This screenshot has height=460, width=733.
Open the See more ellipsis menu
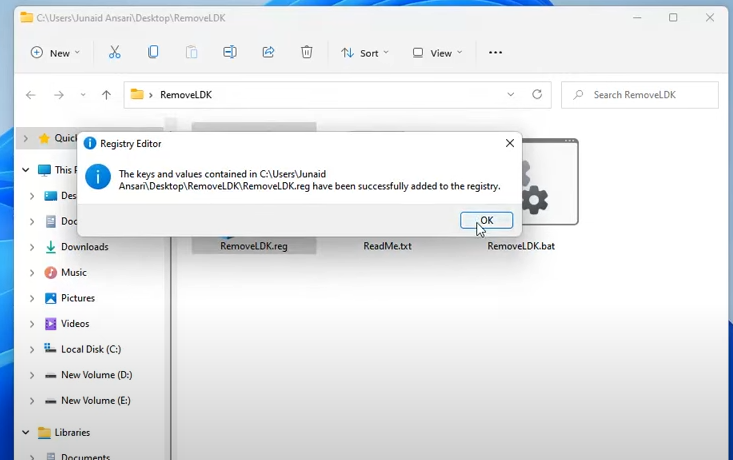pyautogui.click(x=496, y=53)
